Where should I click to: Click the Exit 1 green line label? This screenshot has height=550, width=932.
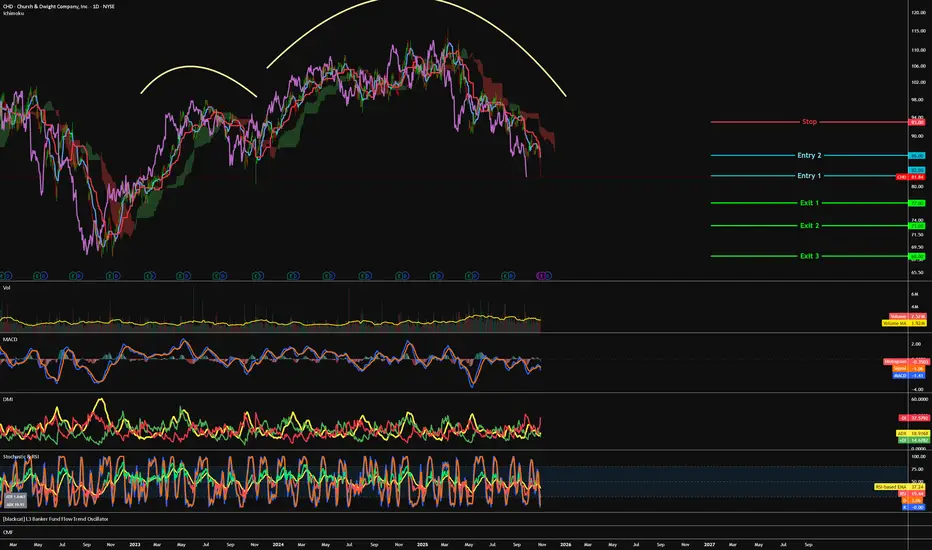coord(809,203)
